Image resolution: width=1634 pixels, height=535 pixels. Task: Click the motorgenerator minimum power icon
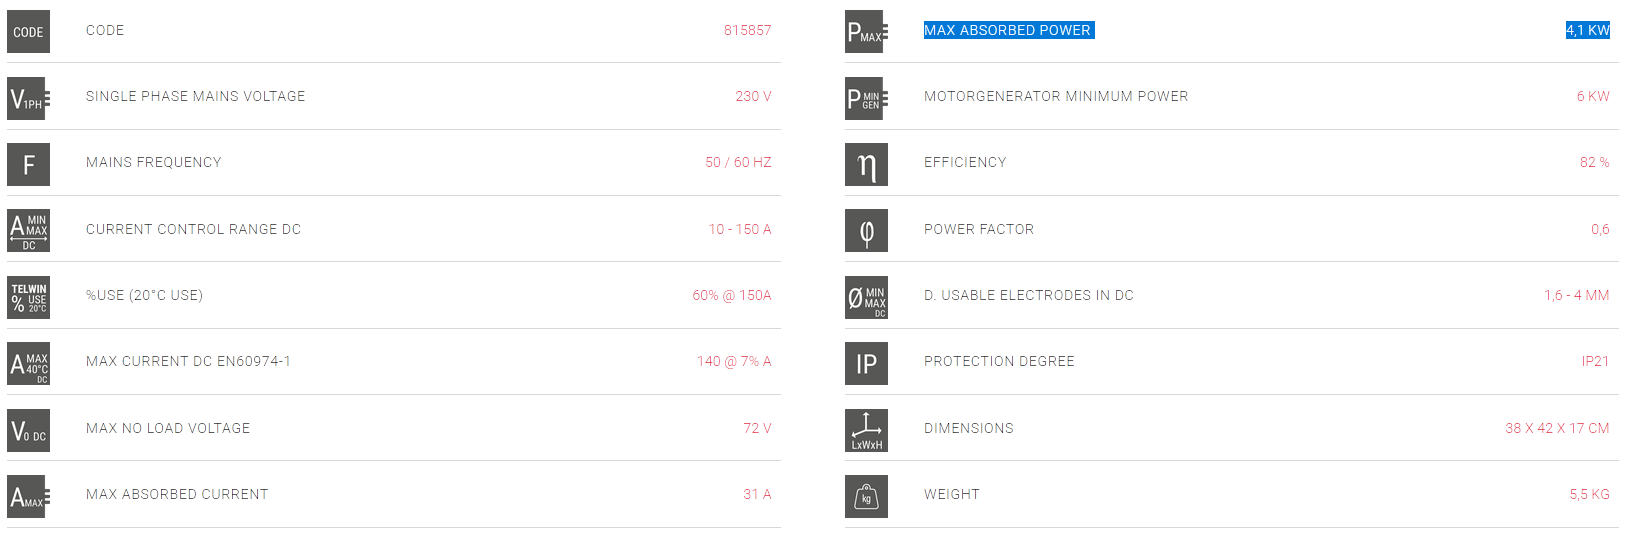[866, 98]
